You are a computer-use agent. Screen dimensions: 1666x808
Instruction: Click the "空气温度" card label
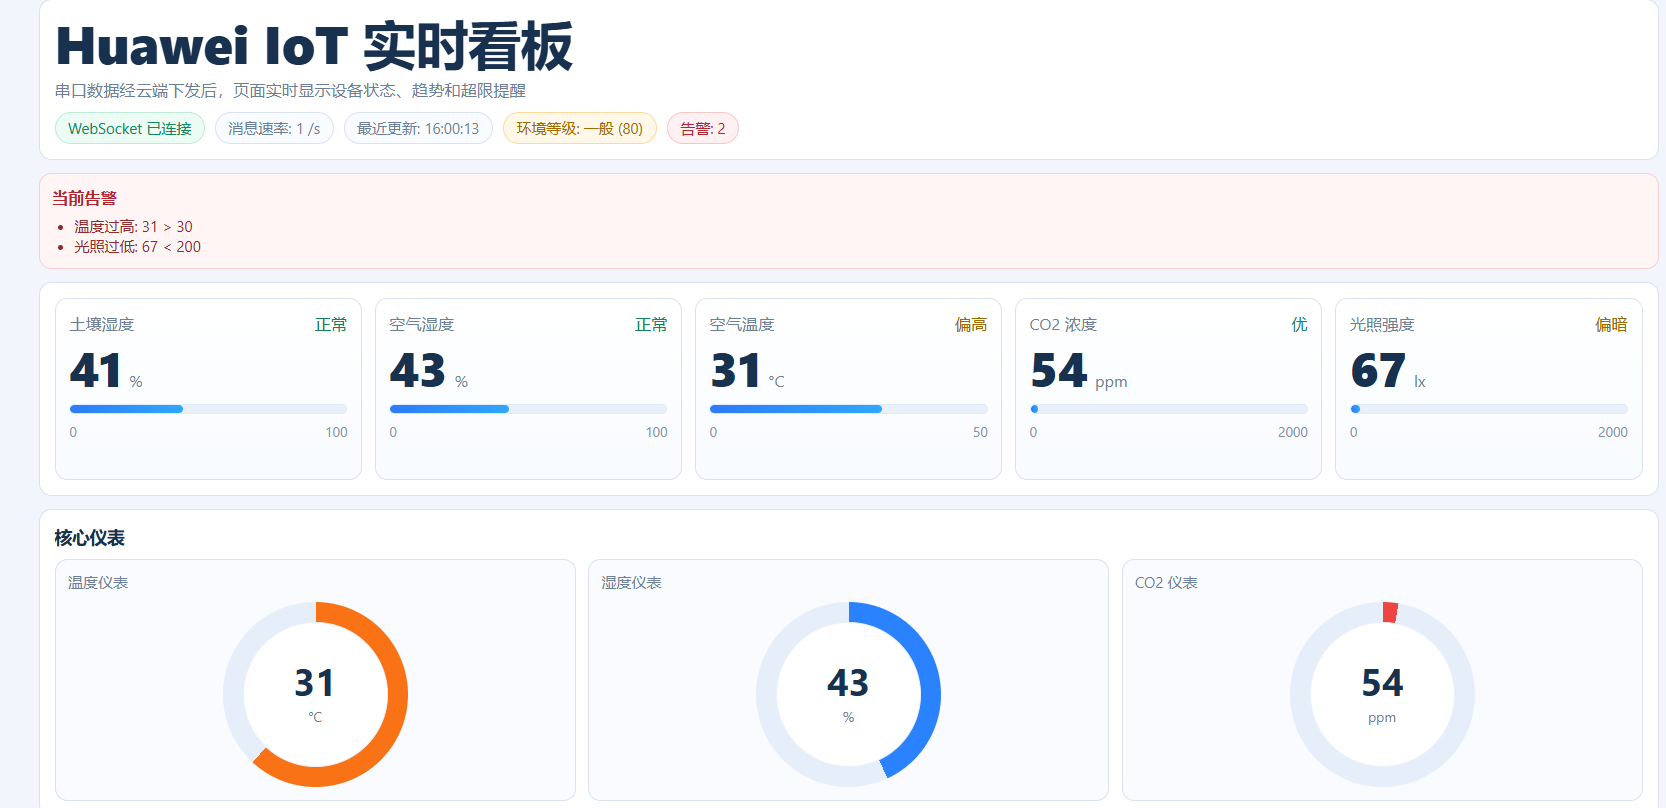pyautogui.click(x=742, y=325)
